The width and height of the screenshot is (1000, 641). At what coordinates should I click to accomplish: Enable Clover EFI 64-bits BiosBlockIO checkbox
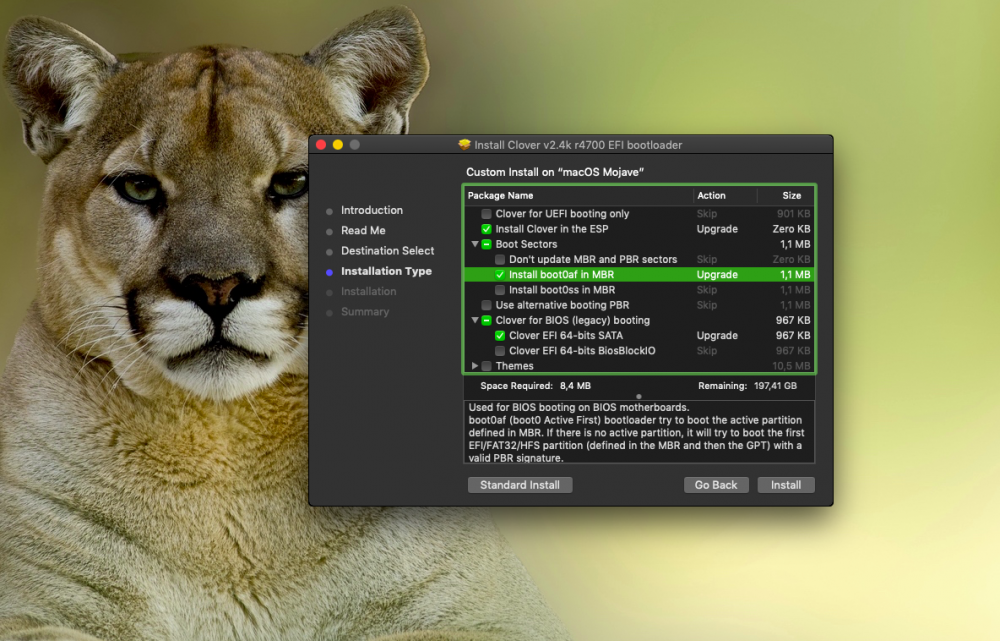coord(500,351)
